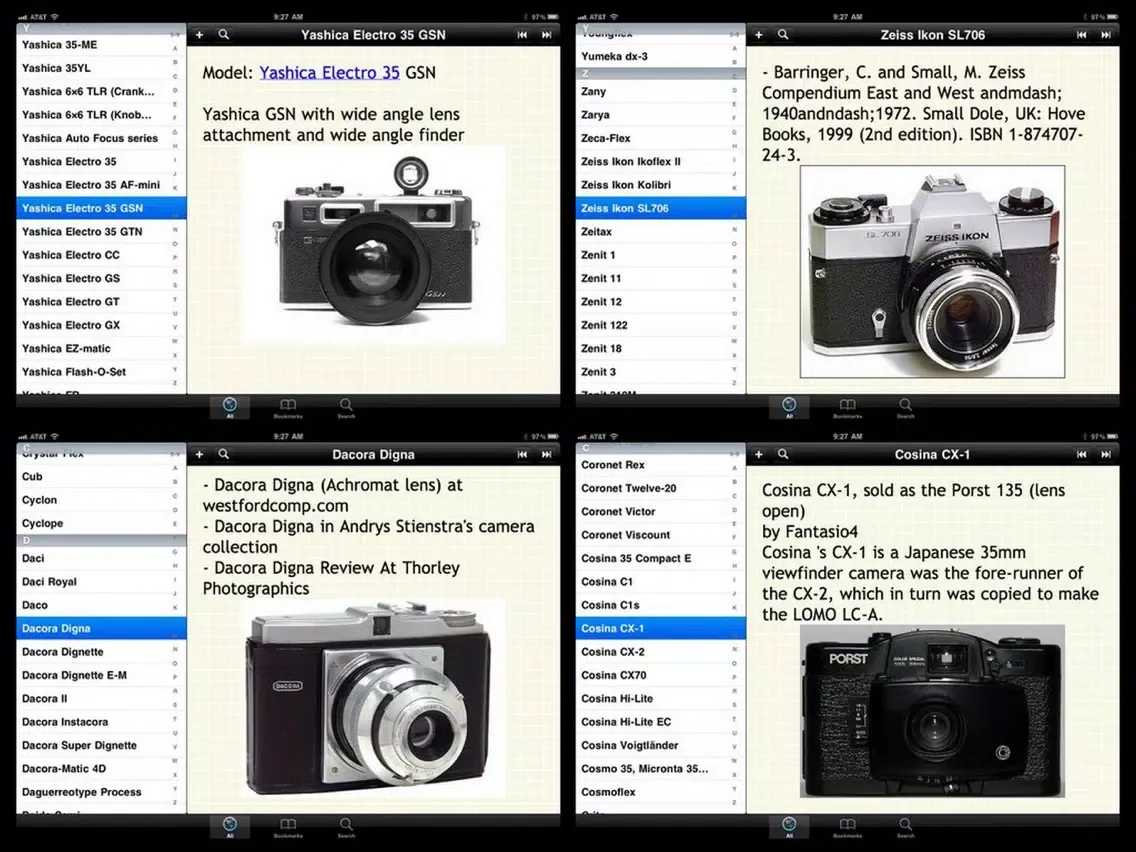
Task: Open Zeiss Ikon Kolibri entry
Action: [x=660, y=185]
